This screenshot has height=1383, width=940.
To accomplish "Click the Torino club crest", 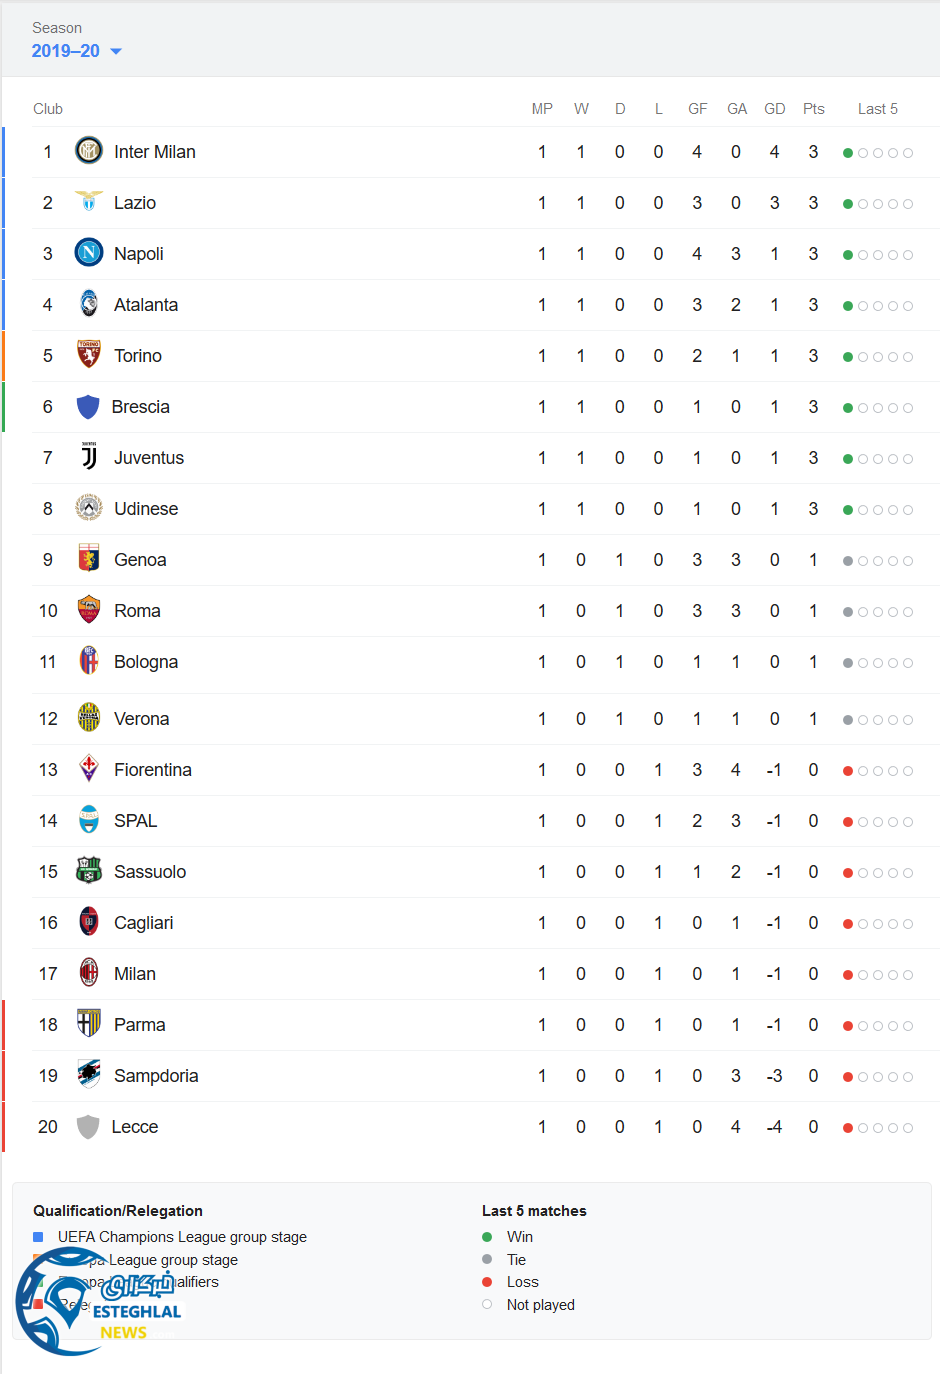I will 89,355.
